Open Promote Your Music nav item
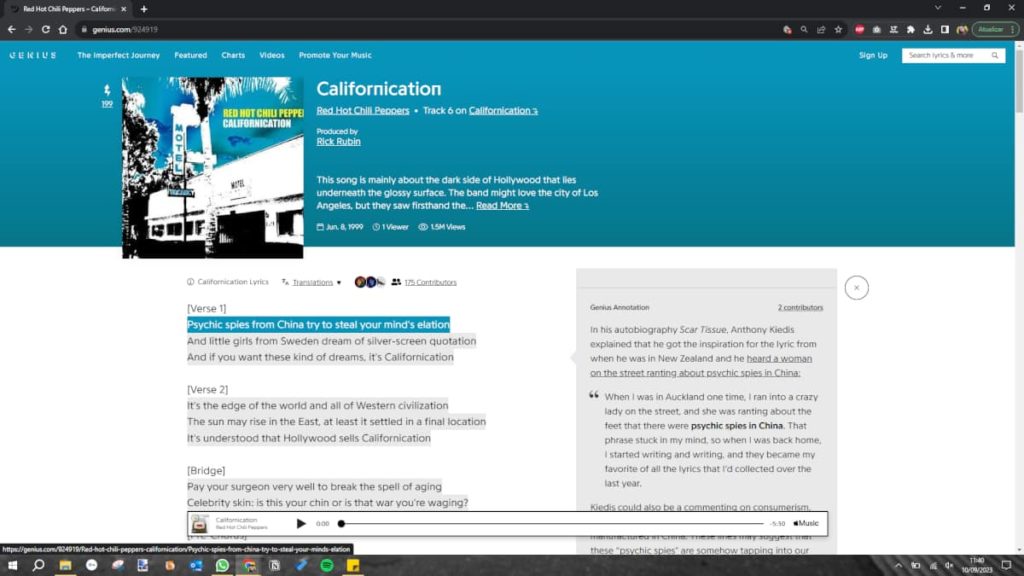 pyautogui.click(x=335, y=56)
